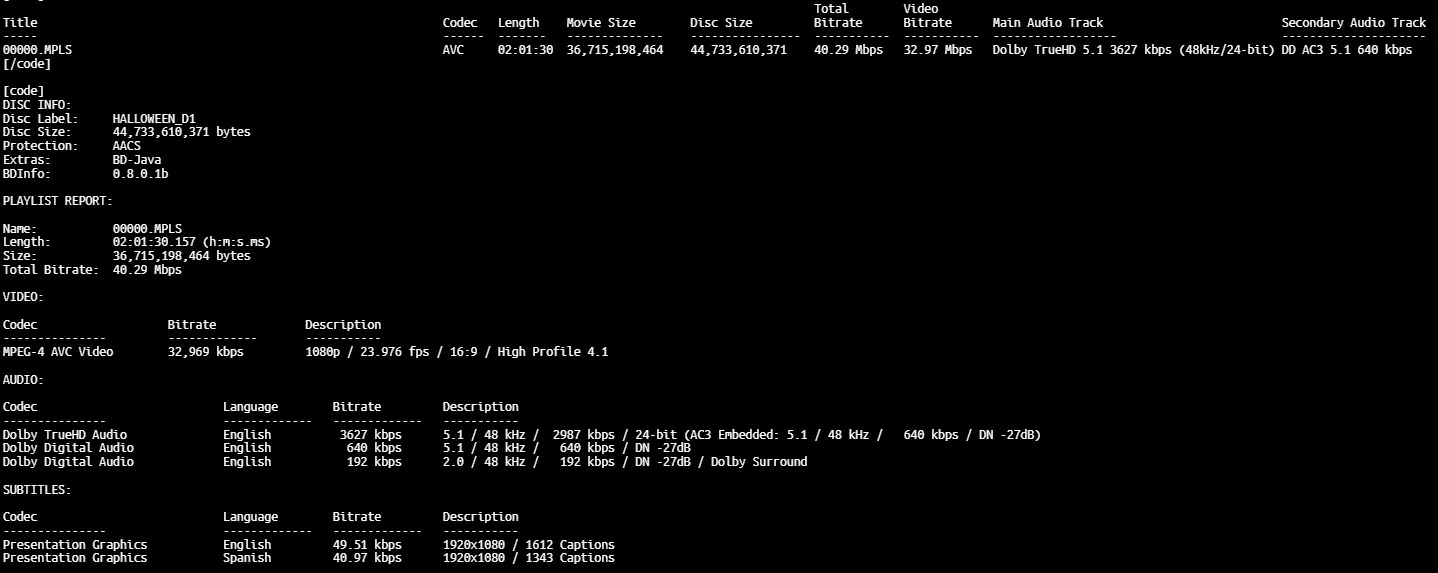The height and width of the screenshot is (573, 1438).
Task: Click the BDInfo version 0.8.0.1b
Action: (140, 174)
